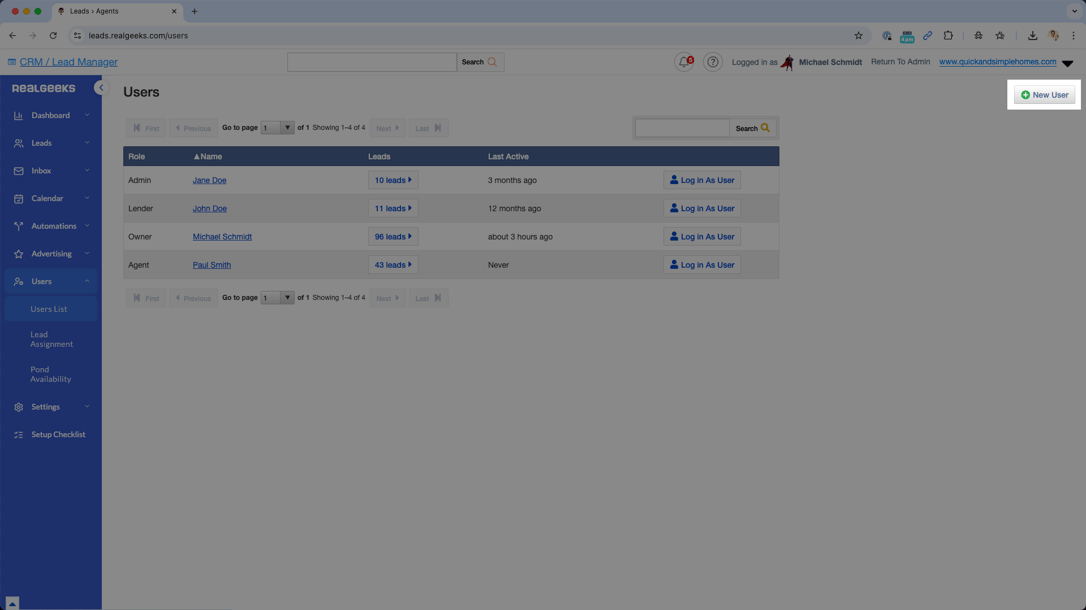Open Automations in the sidebar
The image size is (1086, 610).
[53, 226]
